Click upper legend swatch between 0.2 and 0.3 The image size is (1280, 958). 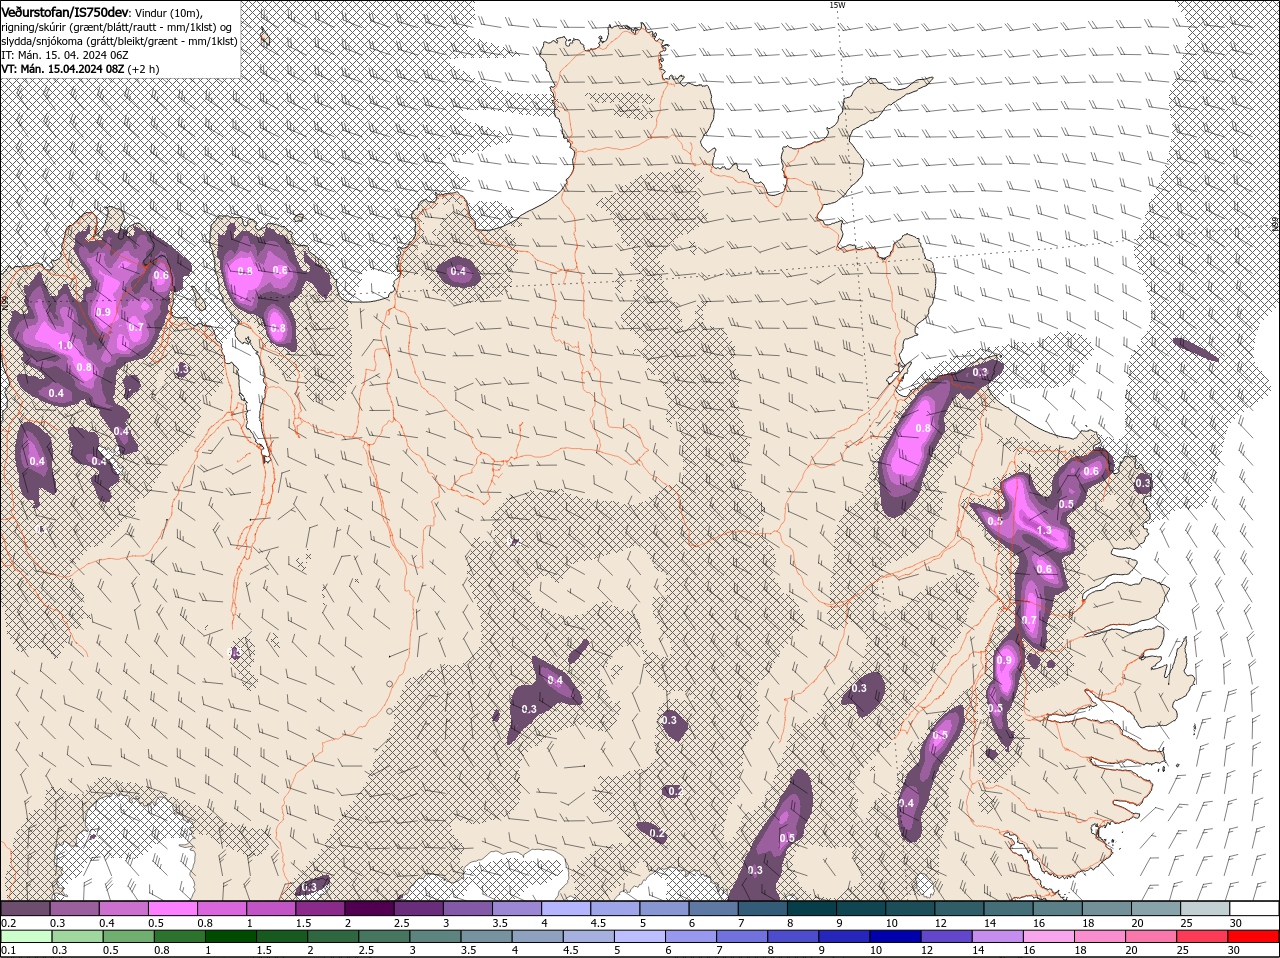tap(25, 908)
